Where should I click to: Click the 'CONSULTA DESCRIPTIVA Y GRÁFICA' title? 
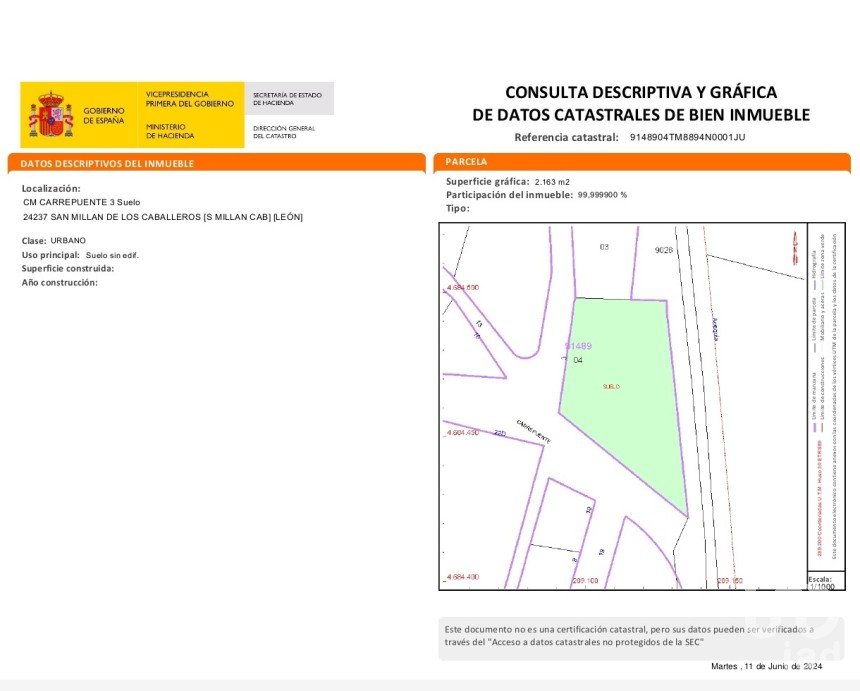pos(641,92)
